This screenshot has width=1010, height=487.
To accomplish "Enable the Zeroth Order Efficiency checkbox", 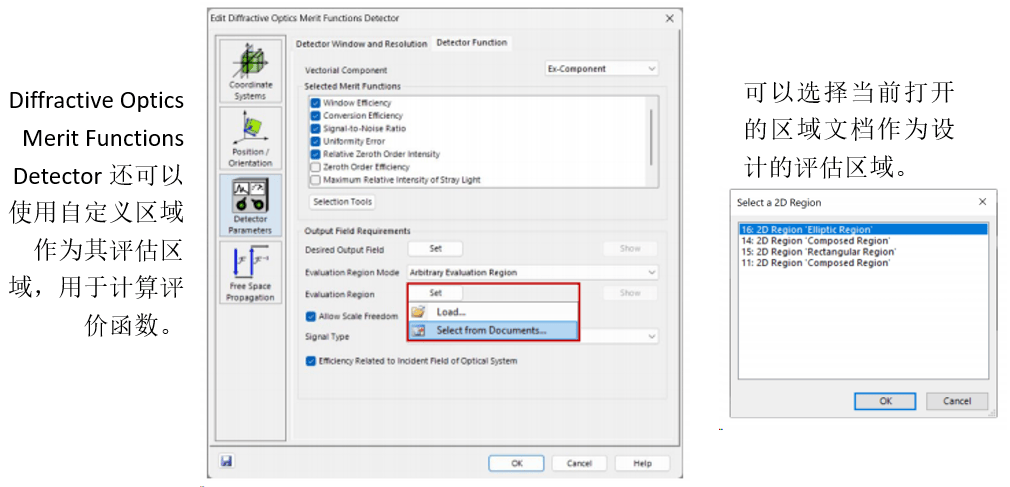I will pyautogui.click(x=316, y=167).
